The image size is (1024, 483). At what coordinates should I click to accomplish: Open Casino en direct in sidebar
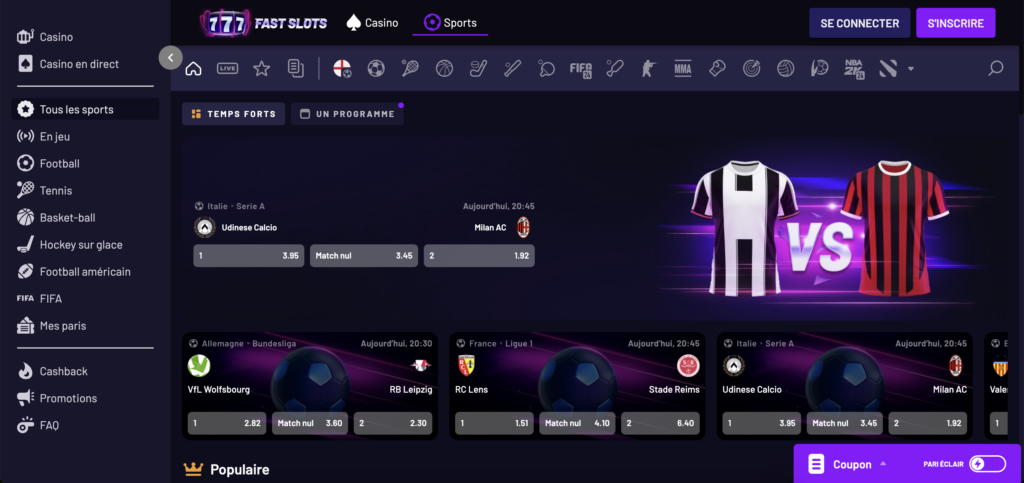(x=85, y=64)
